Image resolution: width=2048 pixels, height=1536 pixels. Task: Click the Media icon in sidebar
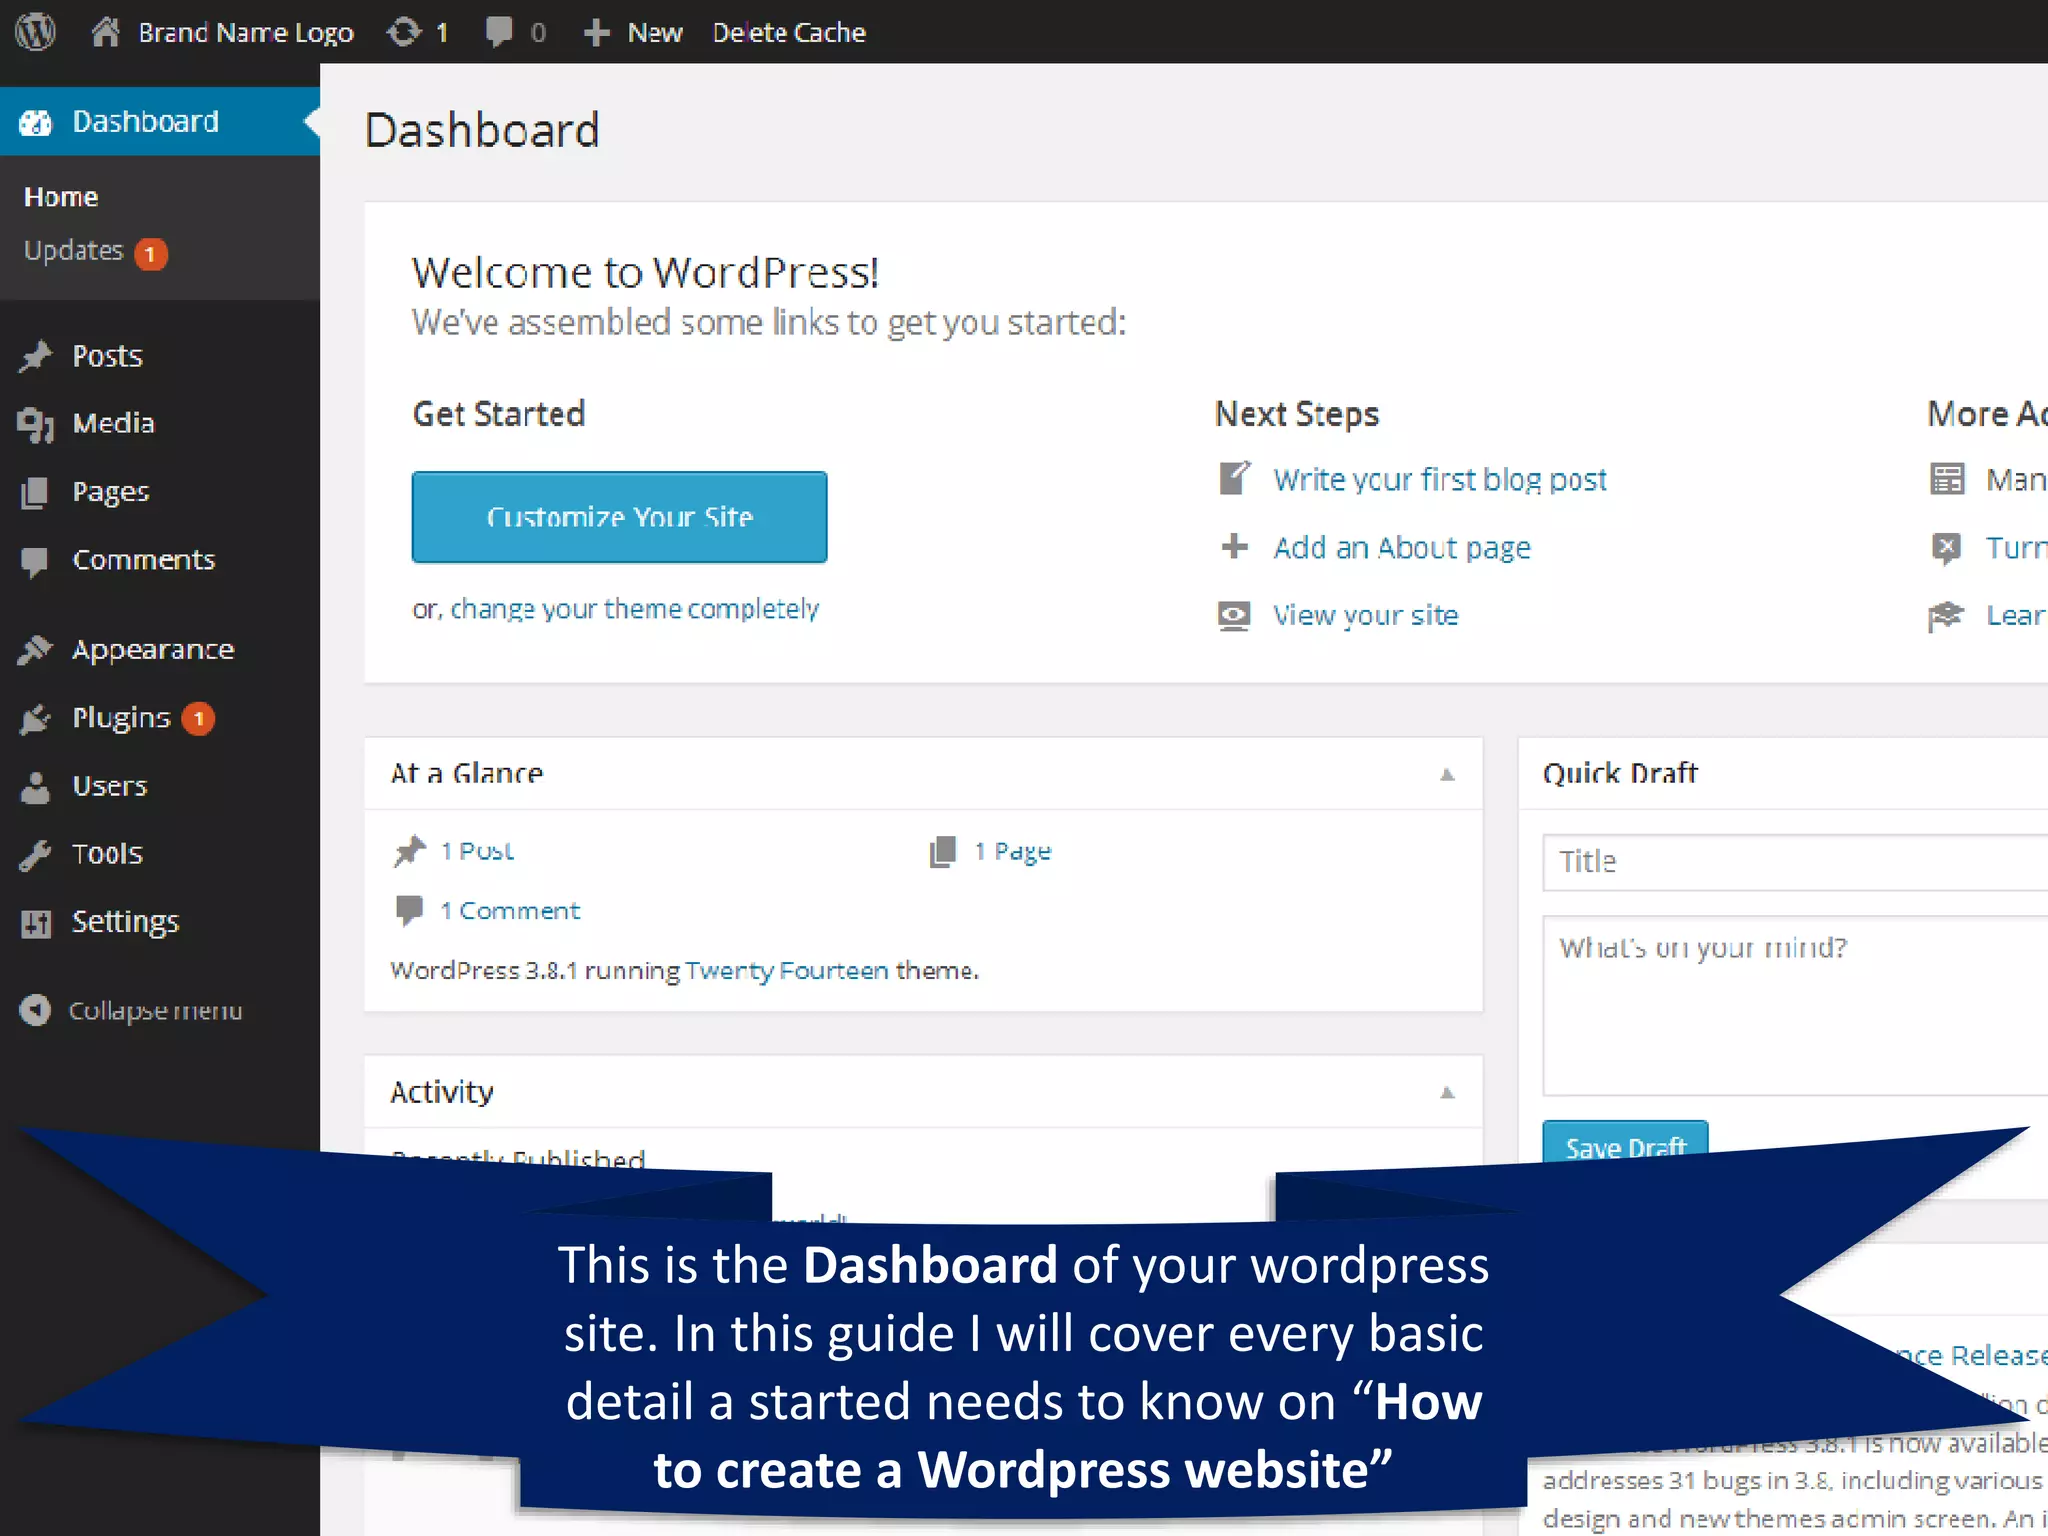pos(36,424)
